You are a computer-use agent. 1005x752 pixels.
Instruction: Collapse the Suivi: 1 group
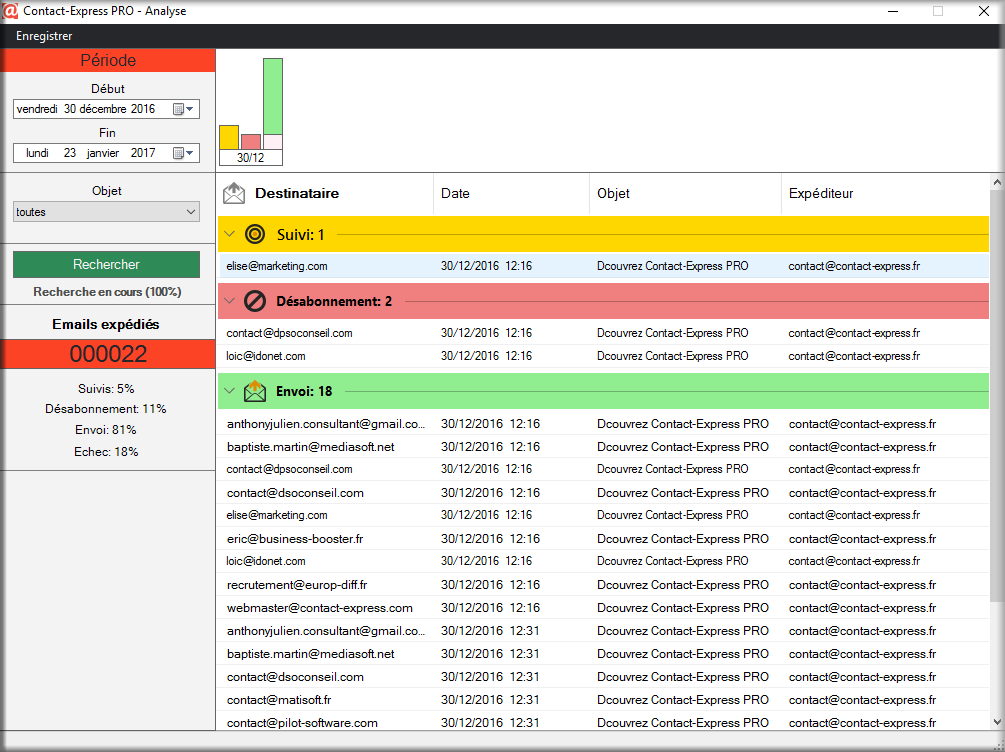229,234
